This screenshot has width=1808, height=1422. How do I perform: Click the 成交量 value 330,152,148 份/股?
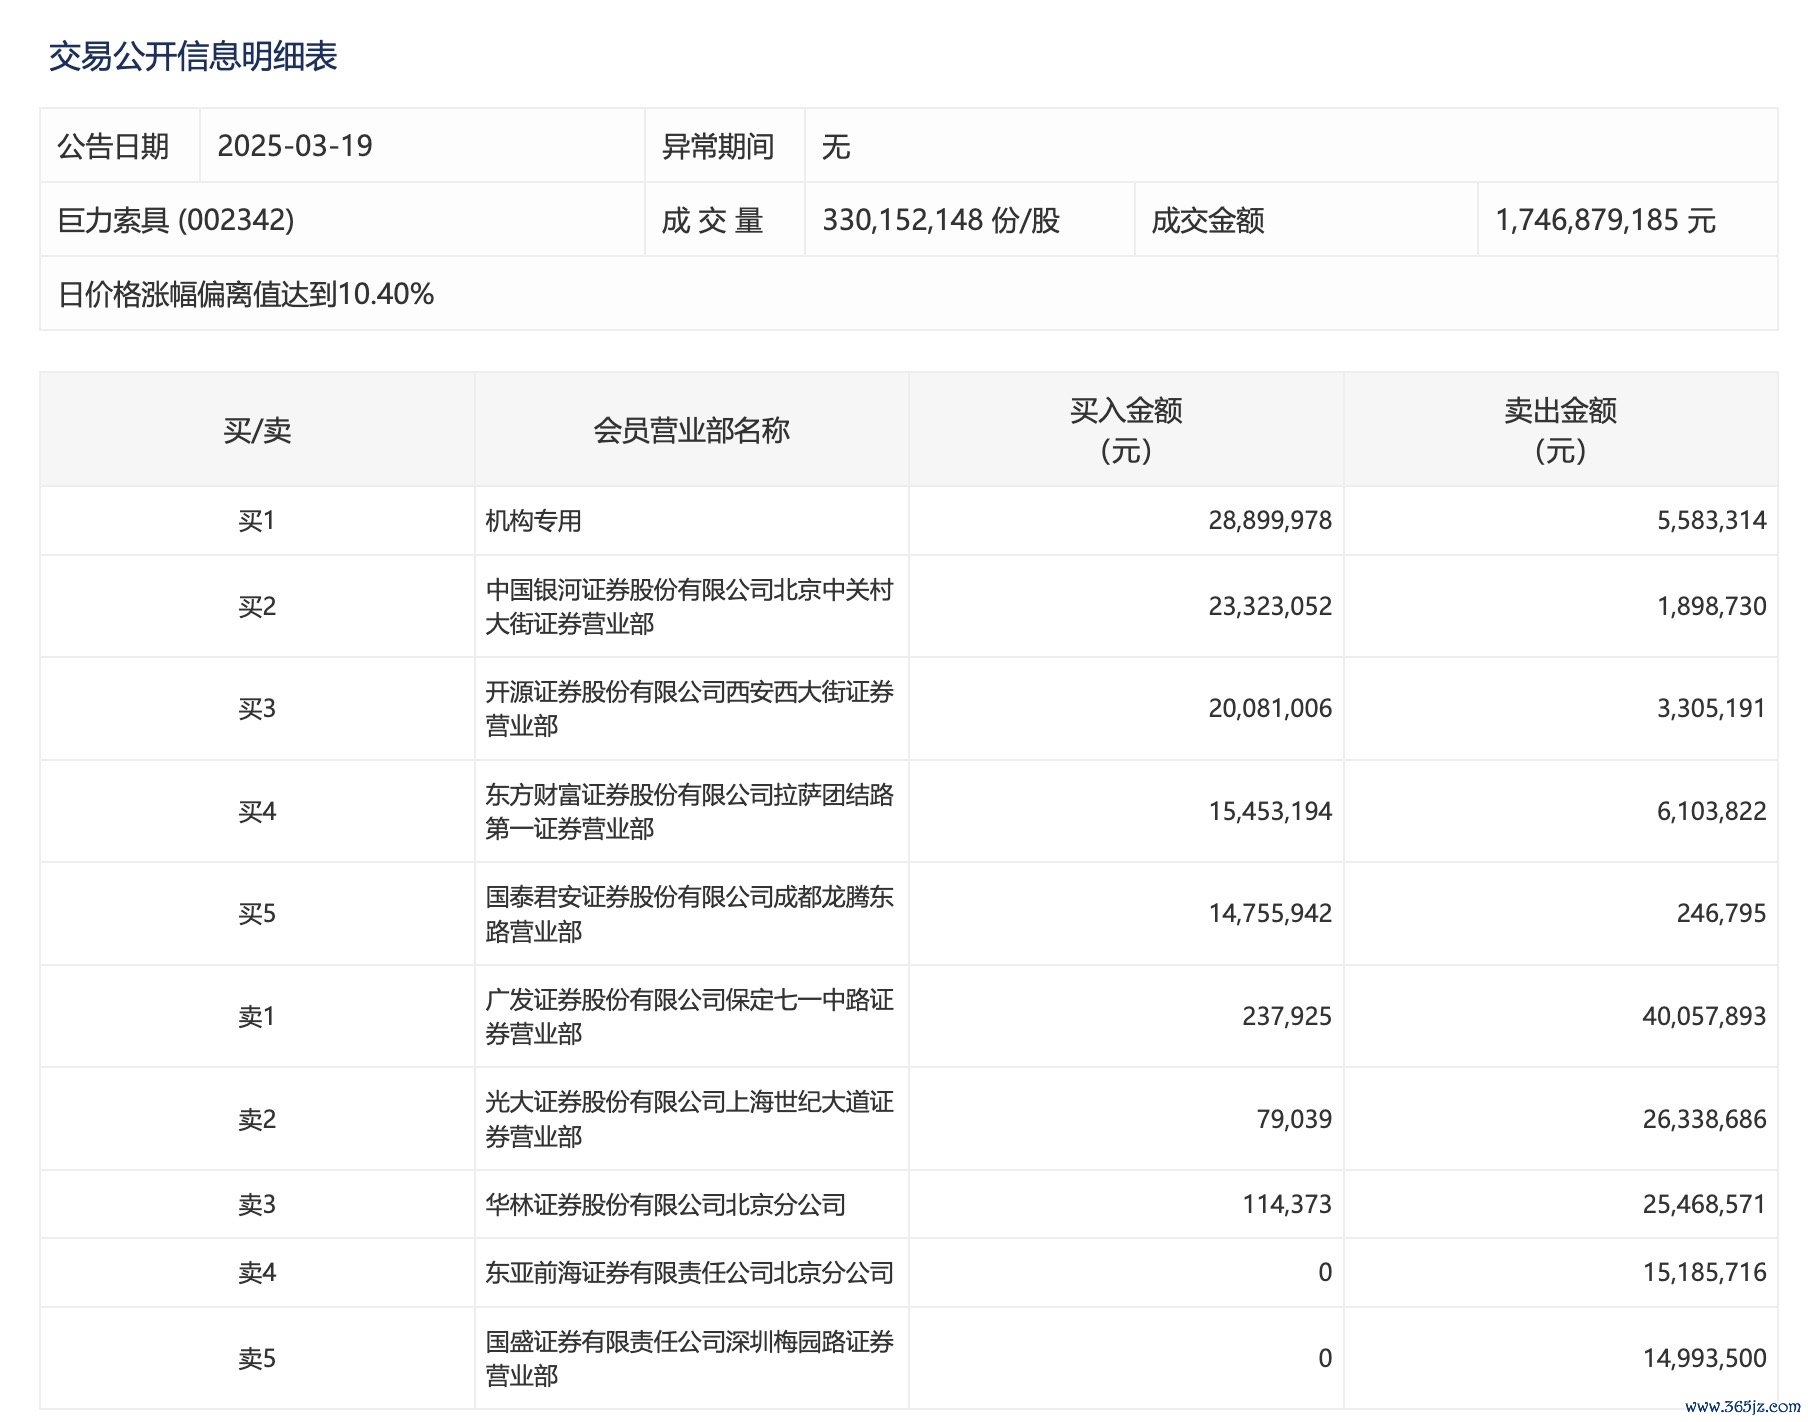point(940,220)
